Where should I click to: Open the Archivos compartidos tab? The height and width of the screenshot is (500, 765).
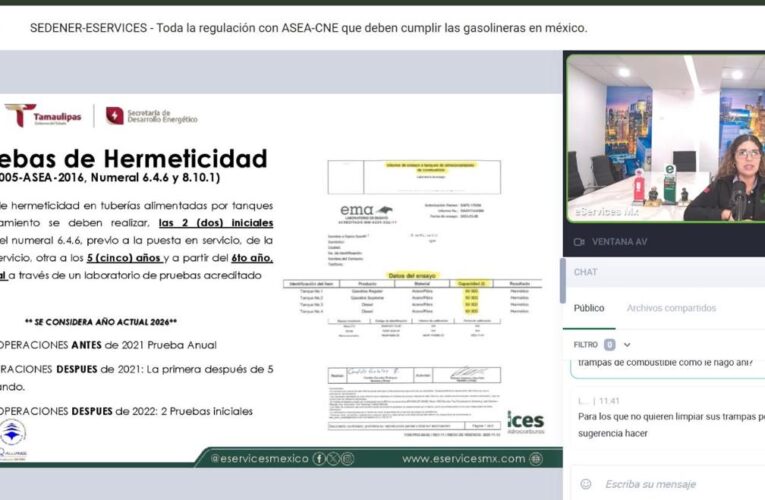click(x=671, y=308)
